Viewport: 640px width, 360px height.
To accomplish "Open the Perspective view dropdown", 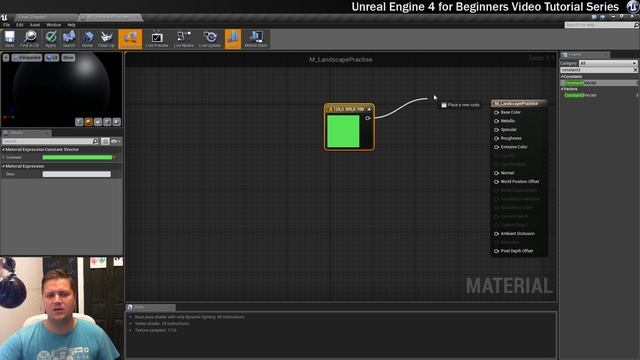I will pyautogui.click(x=27, y=58).
